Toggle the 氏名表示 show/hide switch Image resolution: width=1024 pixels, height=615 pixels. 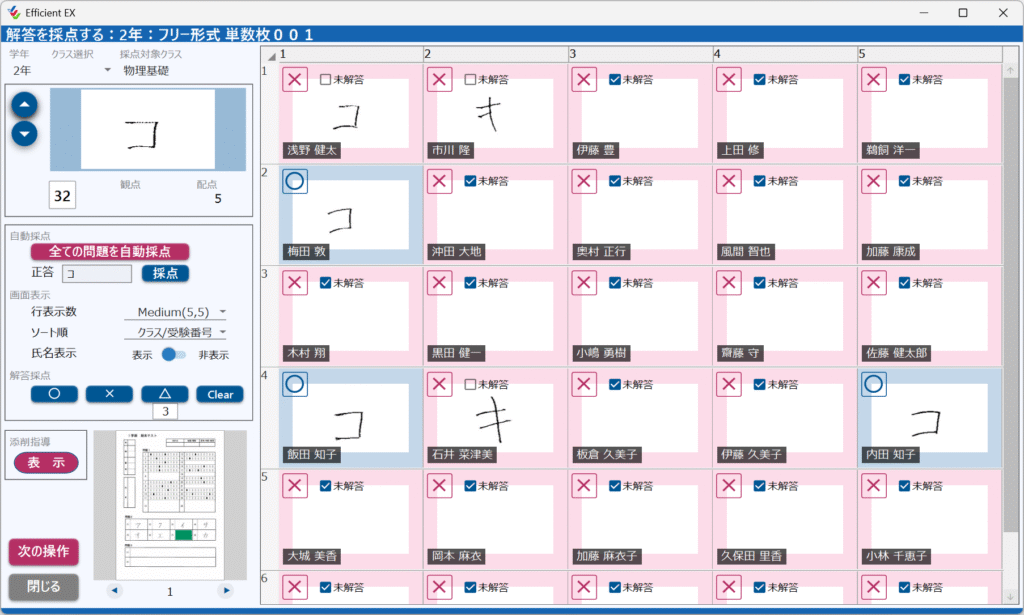(174, 354)
